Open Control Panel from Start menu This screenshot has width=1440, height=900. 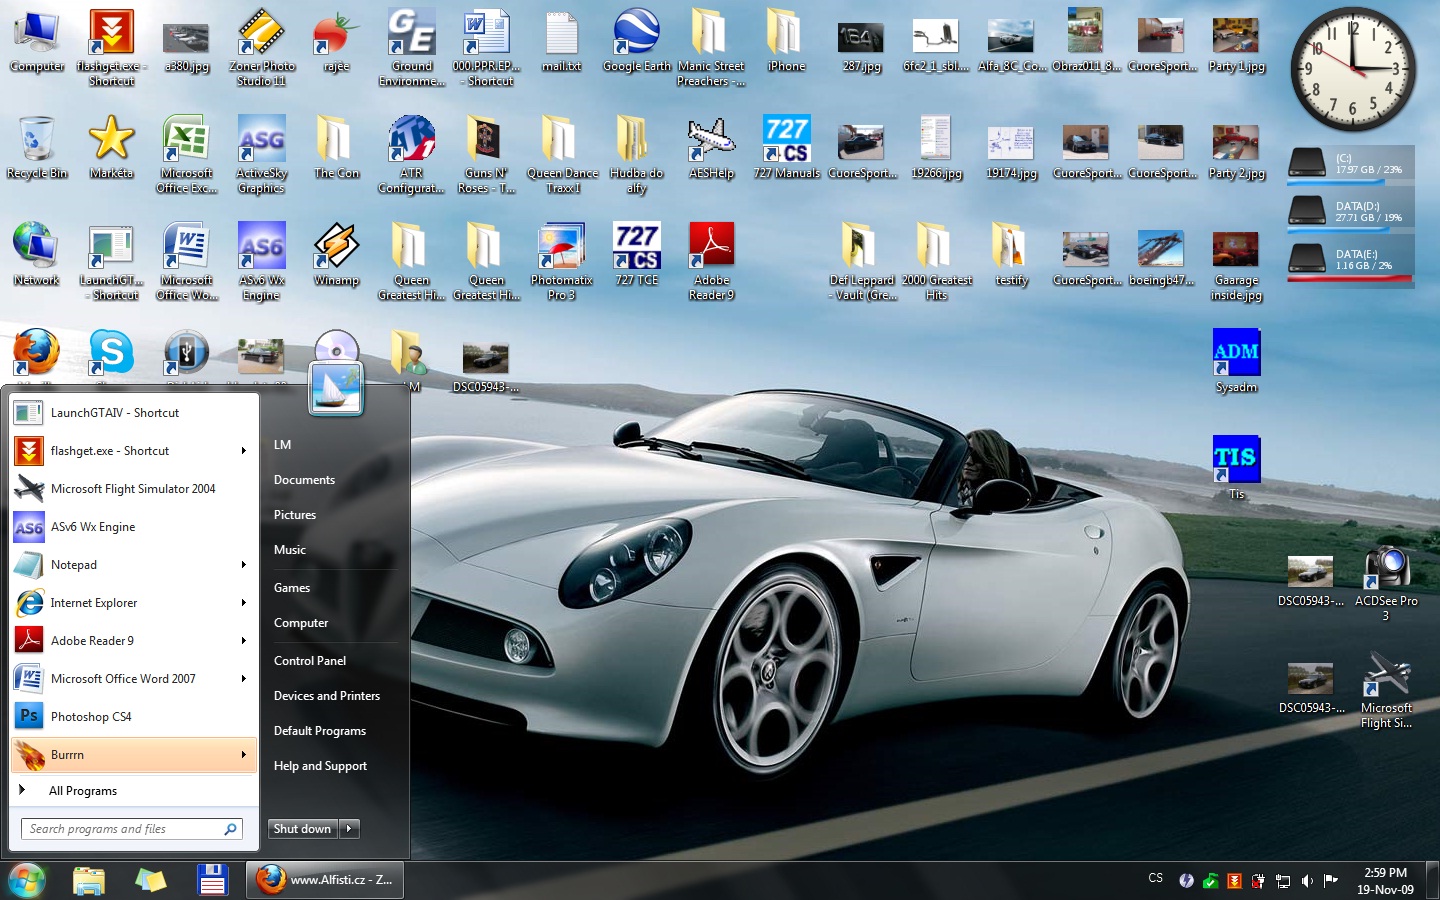(310, 661)
